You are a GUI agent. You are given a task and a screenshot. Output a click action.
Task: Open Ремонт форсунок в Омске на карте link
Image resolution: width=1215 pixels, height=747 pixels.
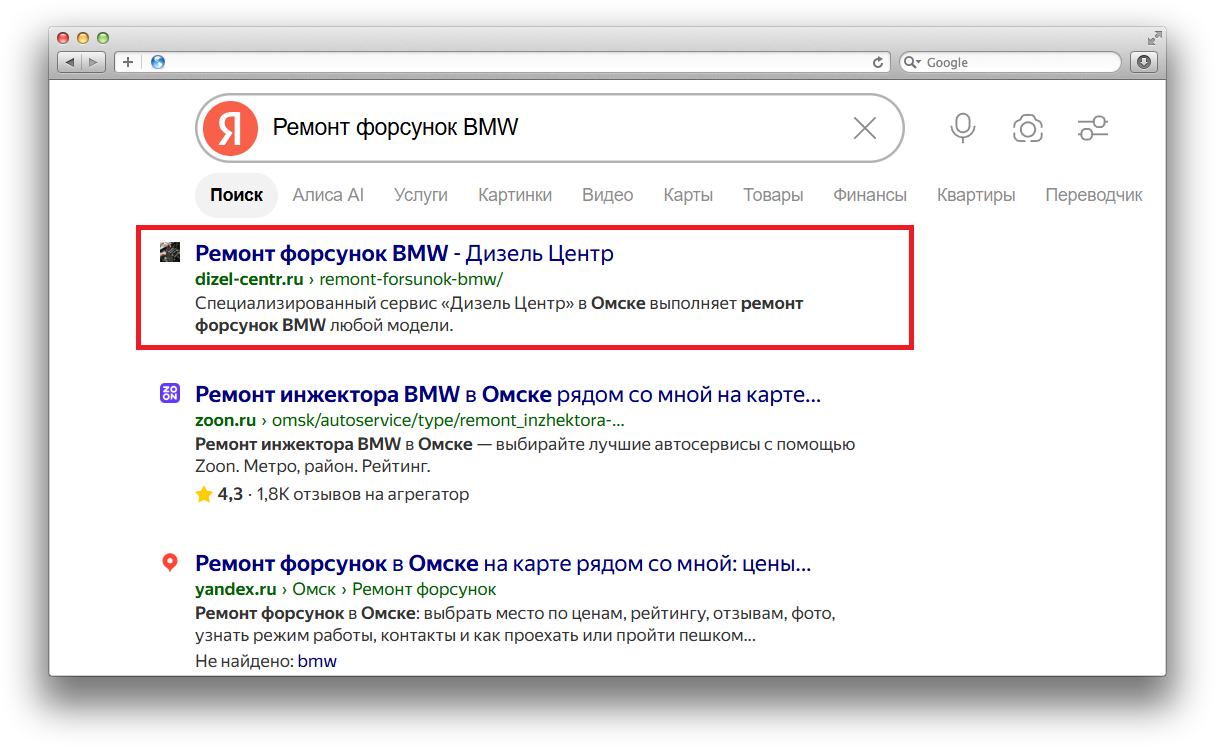pyautogui.click(x=503, y=563)
